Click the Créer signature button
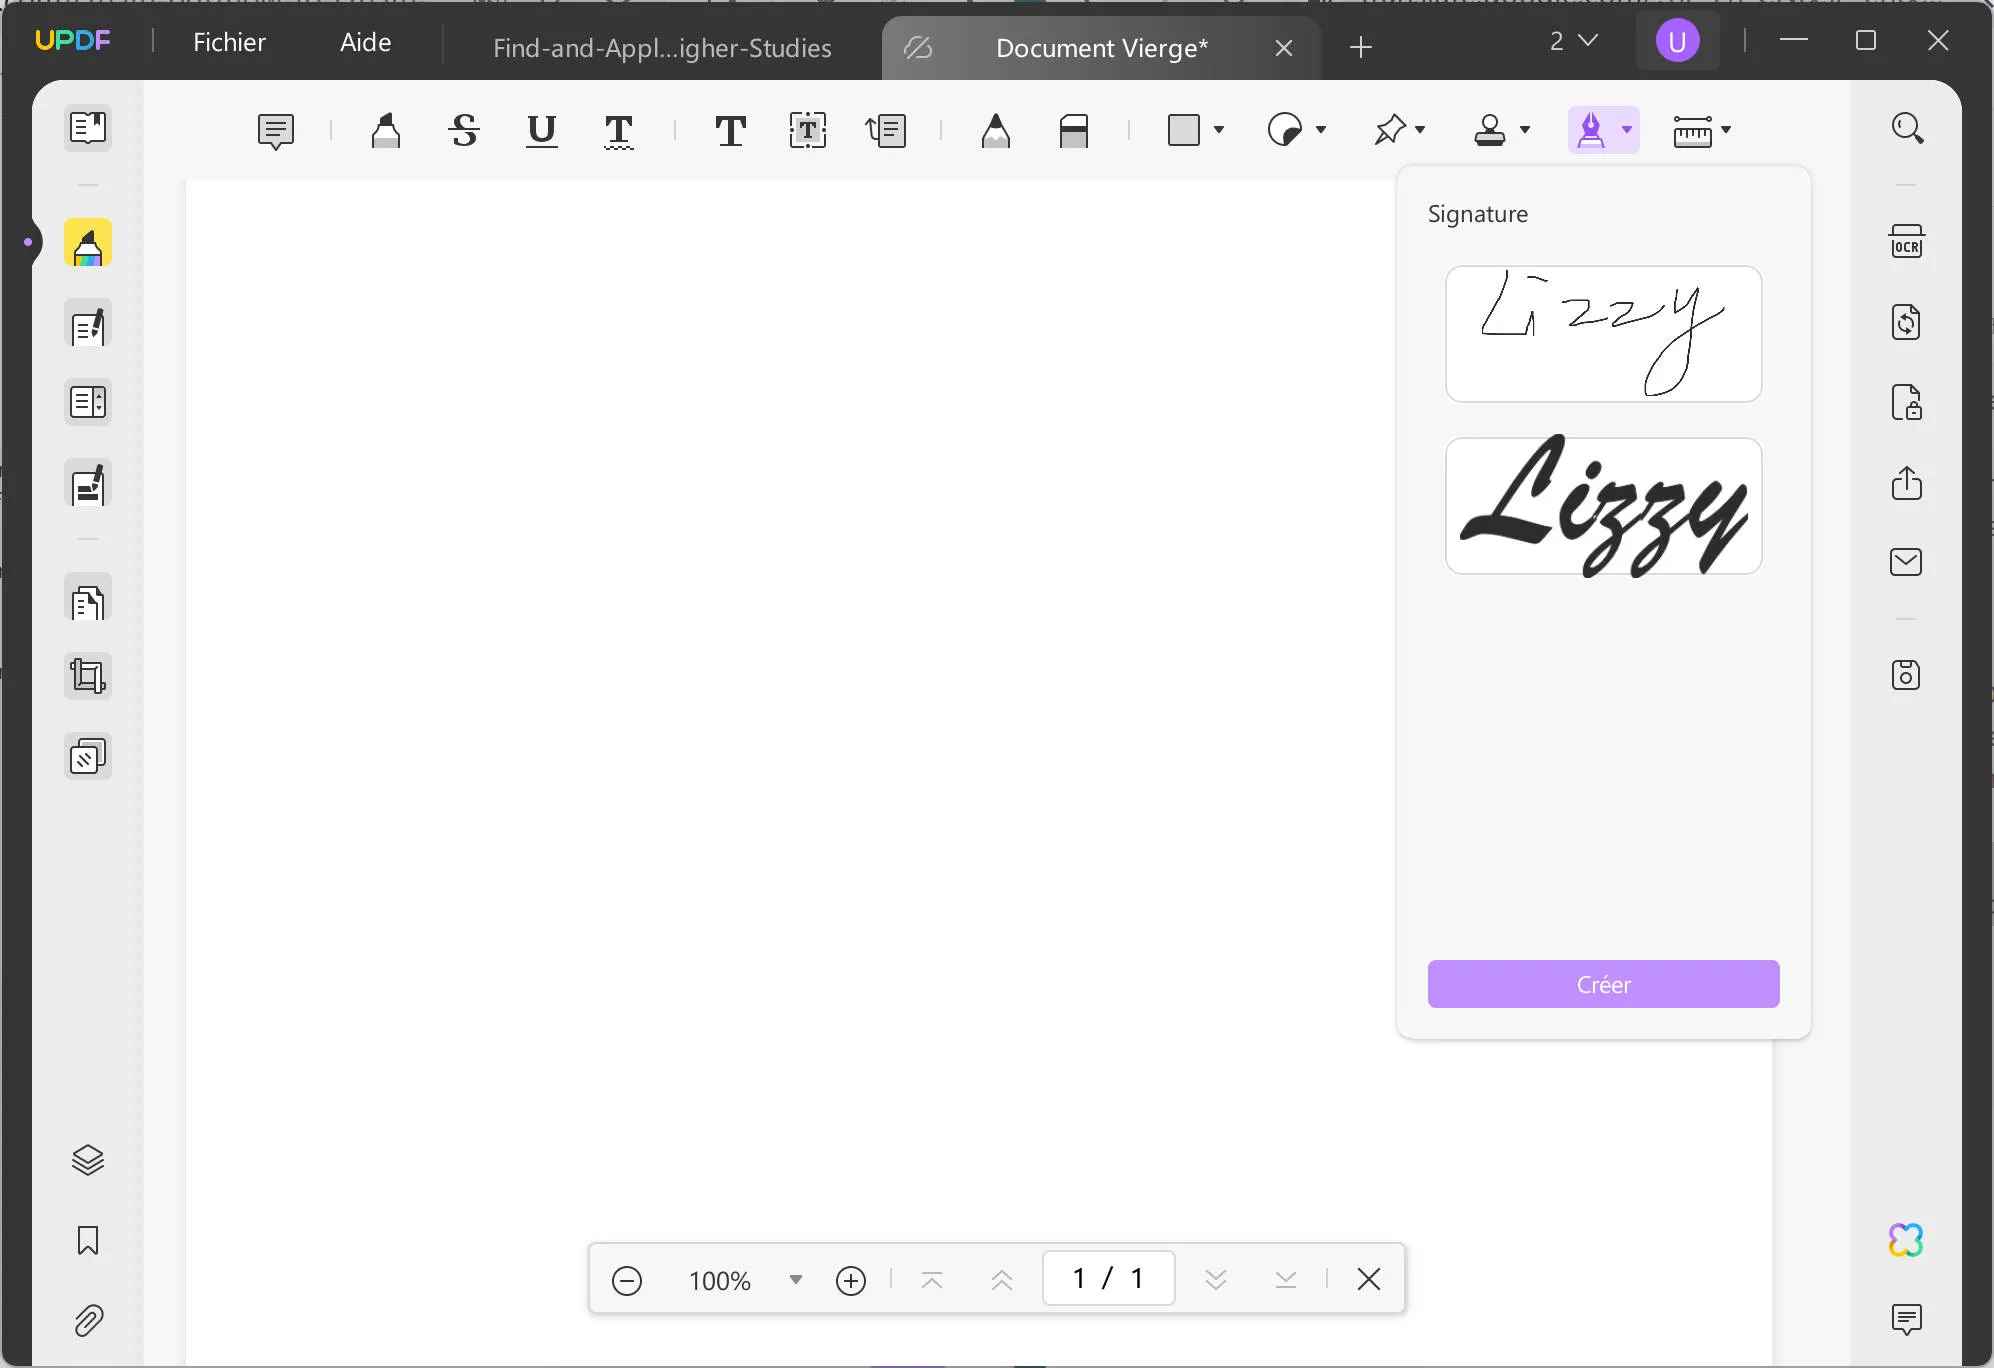This screenshot has width=1994, height=1368. click(1603, 984)
